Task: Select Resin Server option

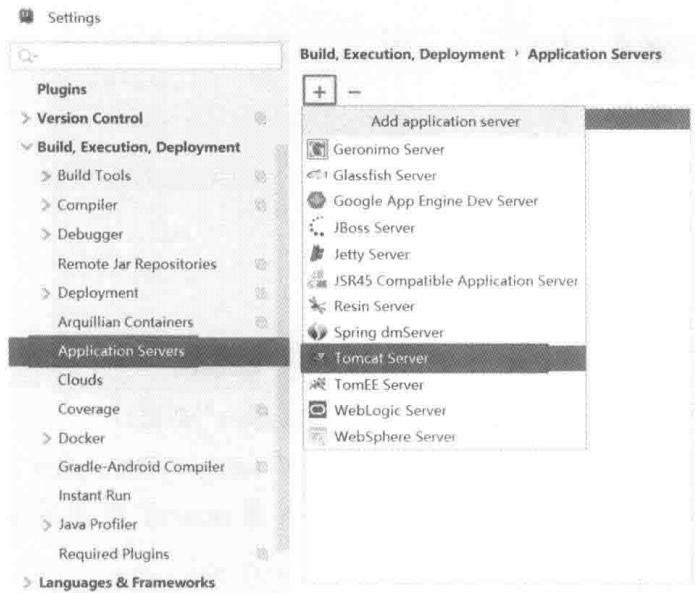Action: (x=444, y=306)
